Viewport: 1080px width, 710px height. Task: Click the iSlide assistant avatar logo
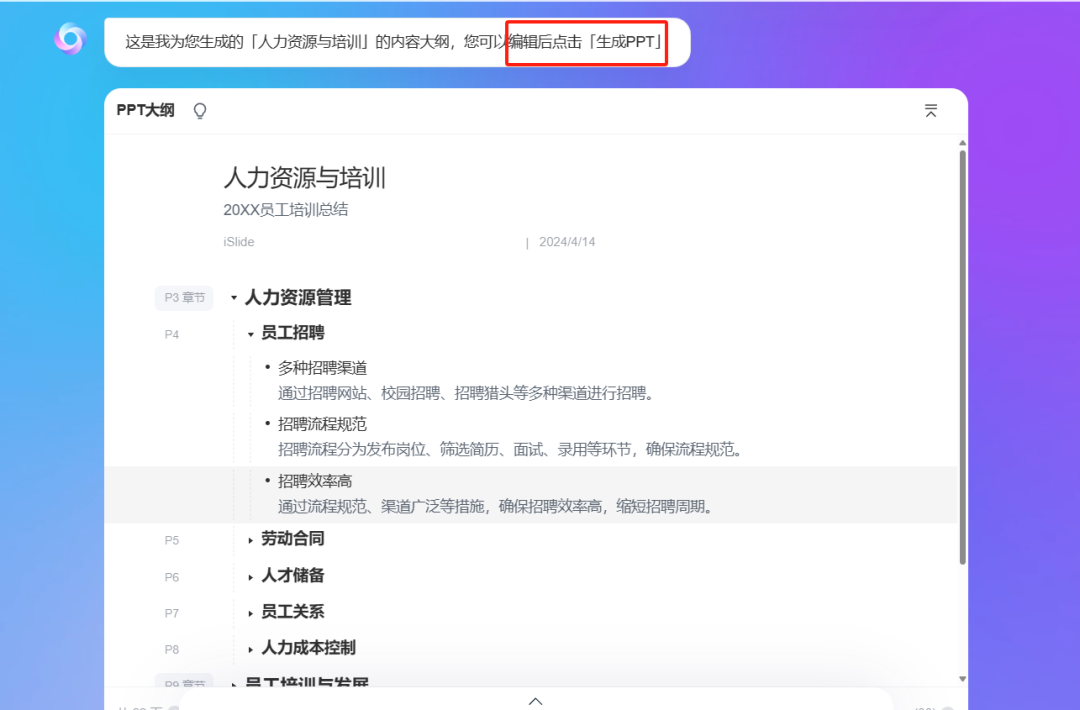(x=68, y=40)
